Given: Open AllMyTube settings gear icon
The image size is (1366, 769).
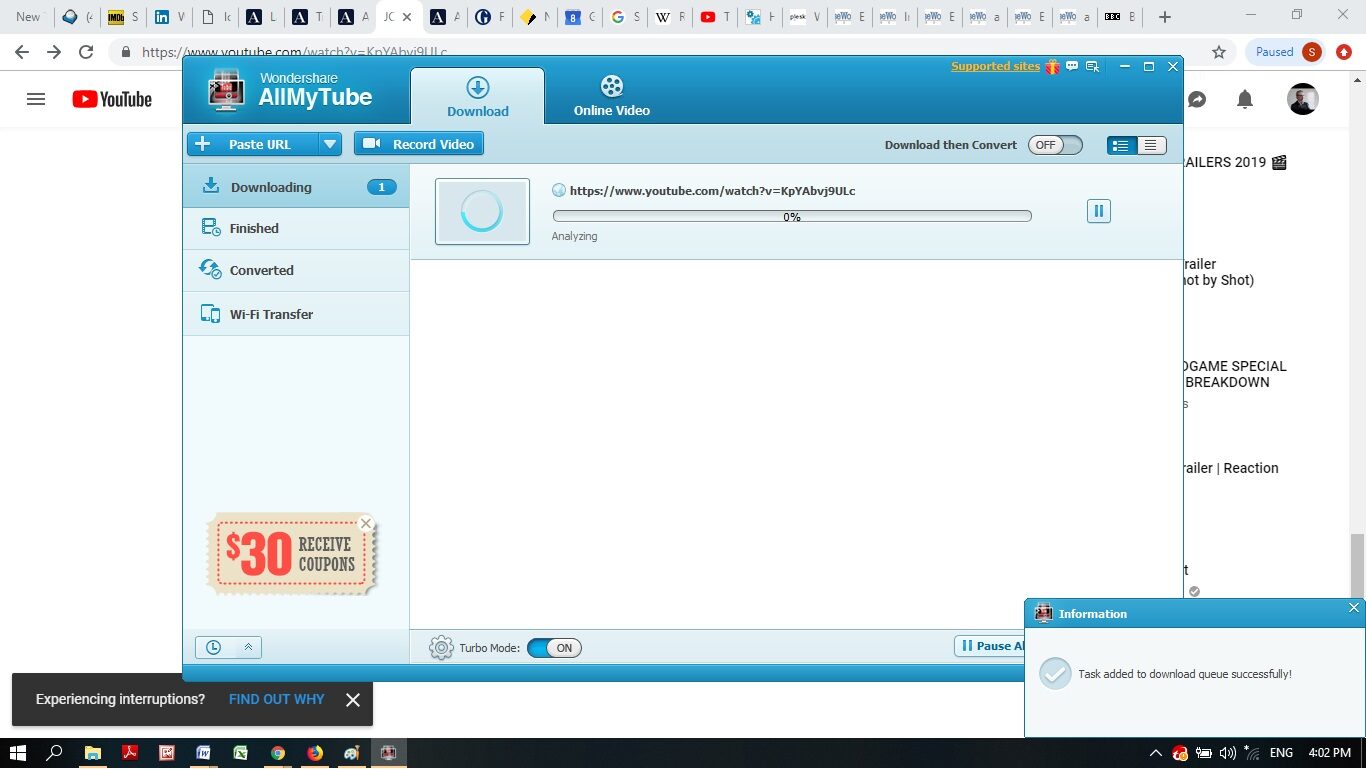Looking at the screenshot, I should [441, 648].
